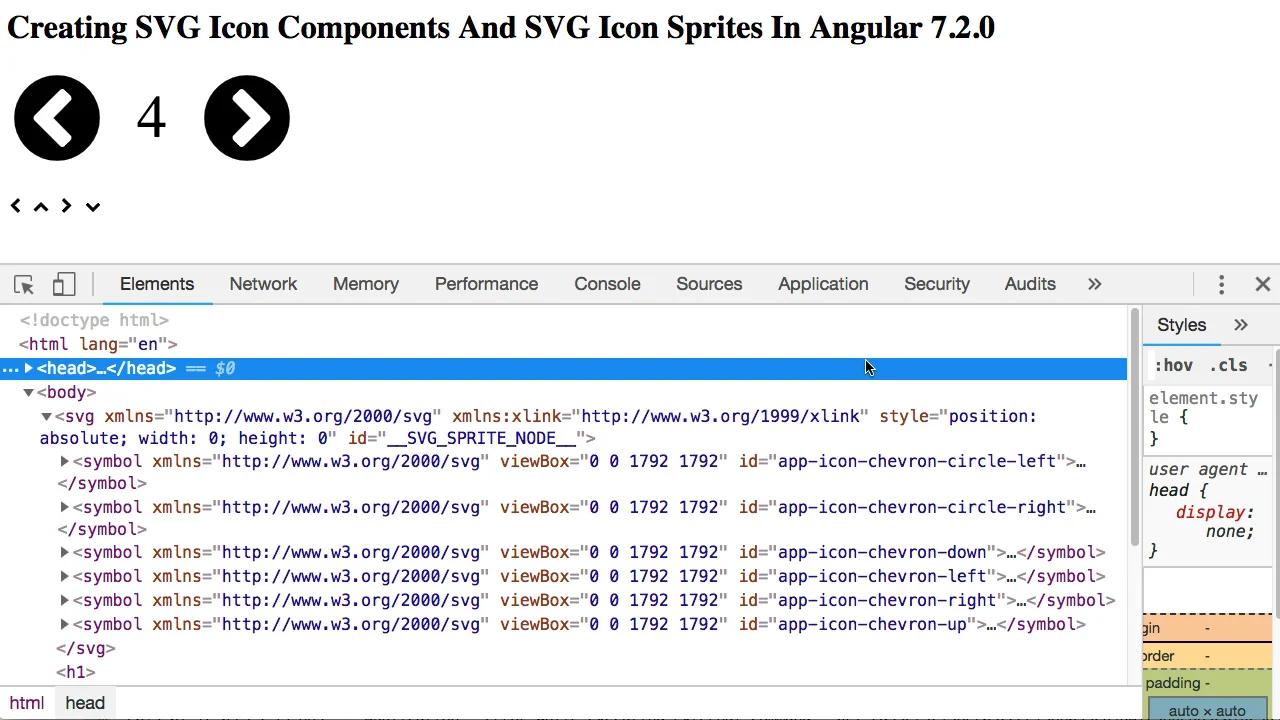
Task: Toggle the :hov element state panel
Action: click(1174, 365)
